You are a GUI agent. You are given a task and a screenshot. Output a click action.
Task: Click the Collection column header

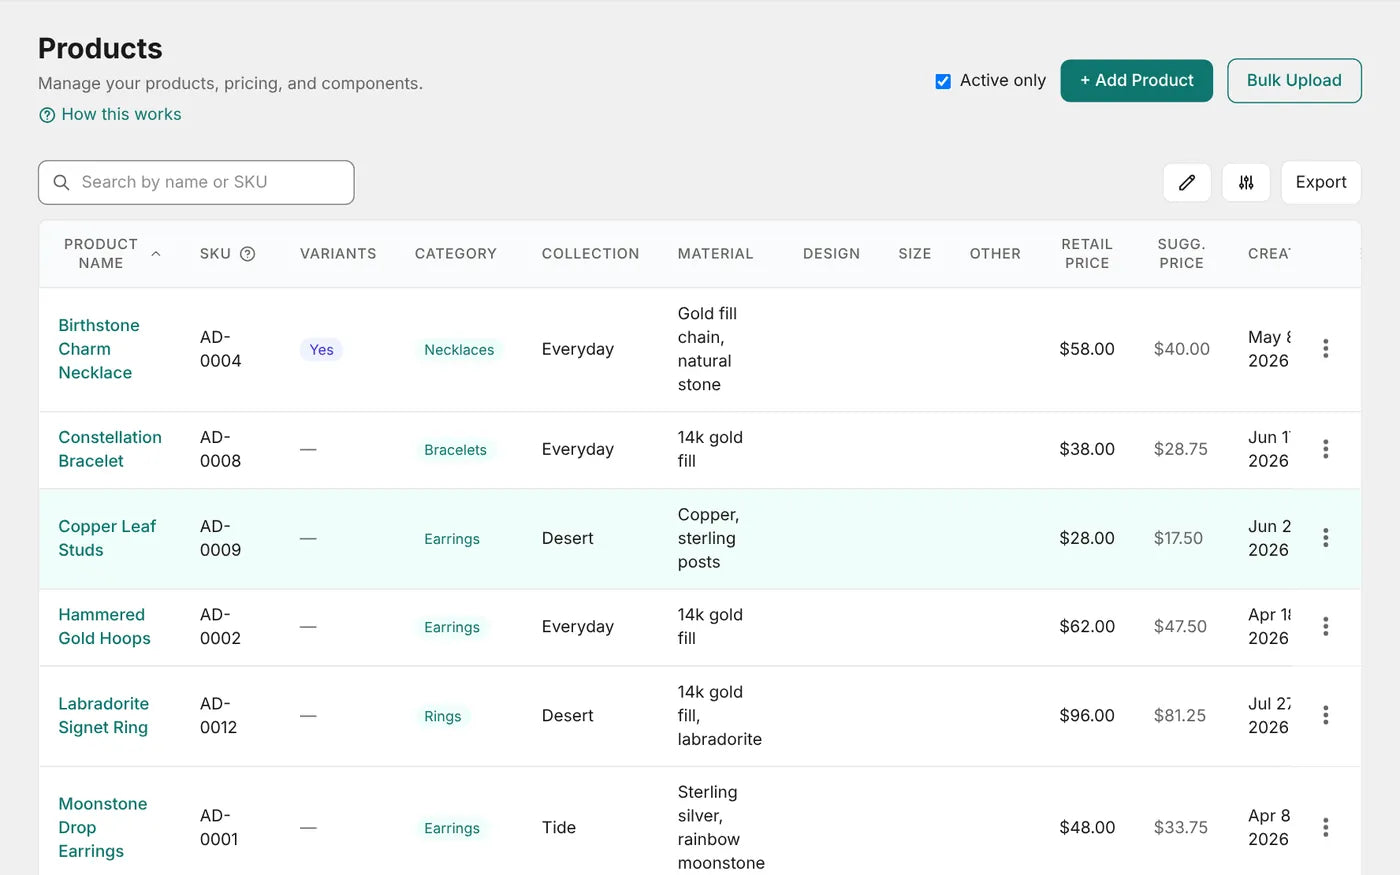click(x=590, y=254)
